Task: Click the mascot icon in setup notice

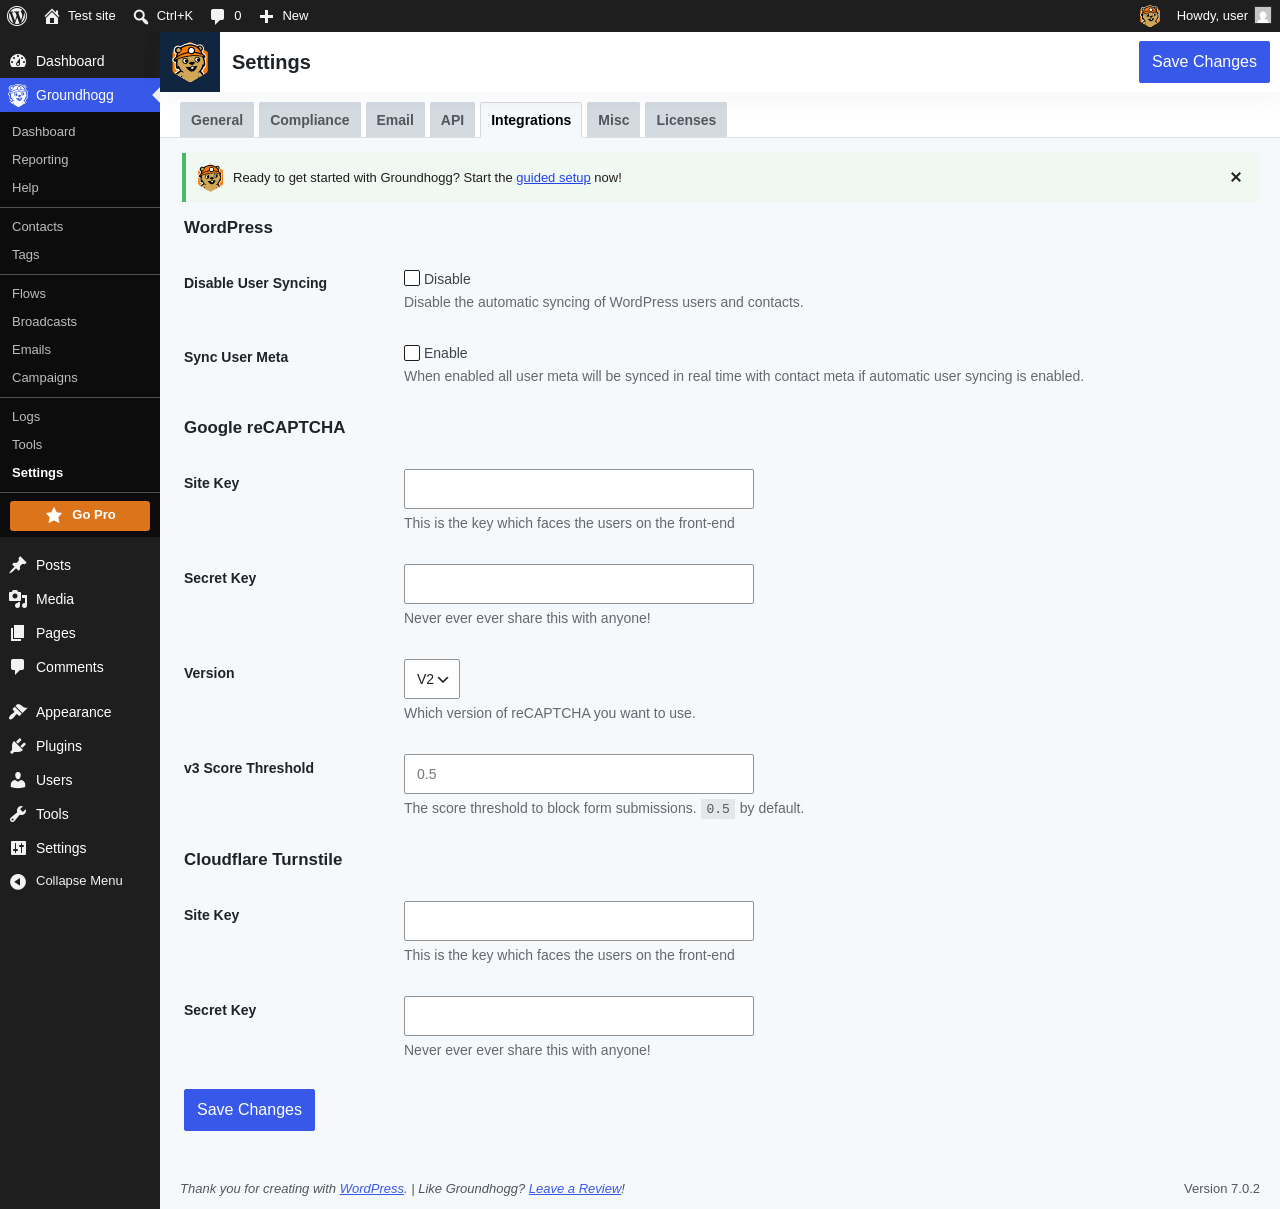Action: [211, 178]
